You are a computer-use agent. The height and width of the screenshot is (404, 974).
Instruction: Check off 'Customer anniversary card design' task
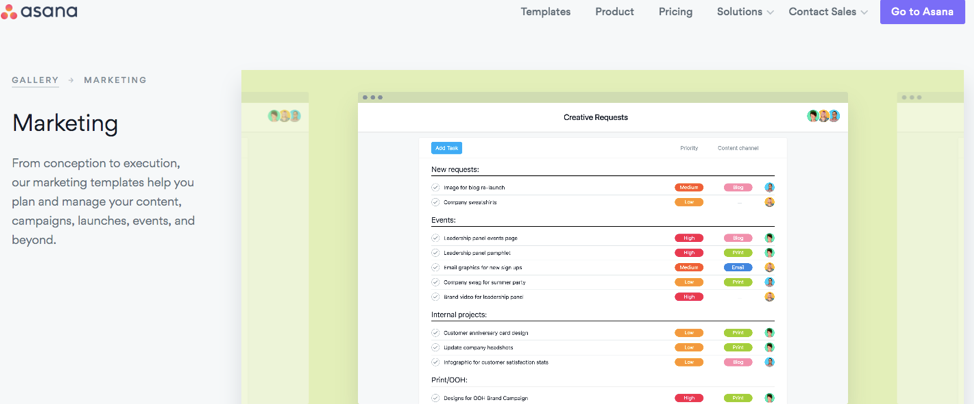coord(435,333)
